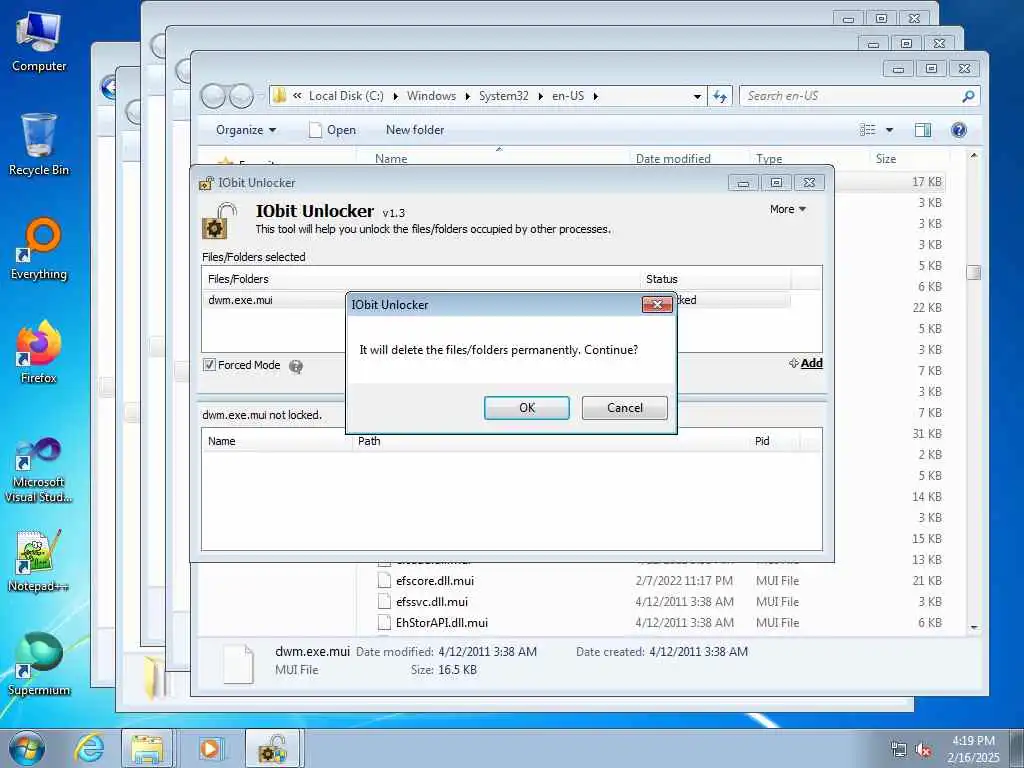Click the Search en-US field

851,96
